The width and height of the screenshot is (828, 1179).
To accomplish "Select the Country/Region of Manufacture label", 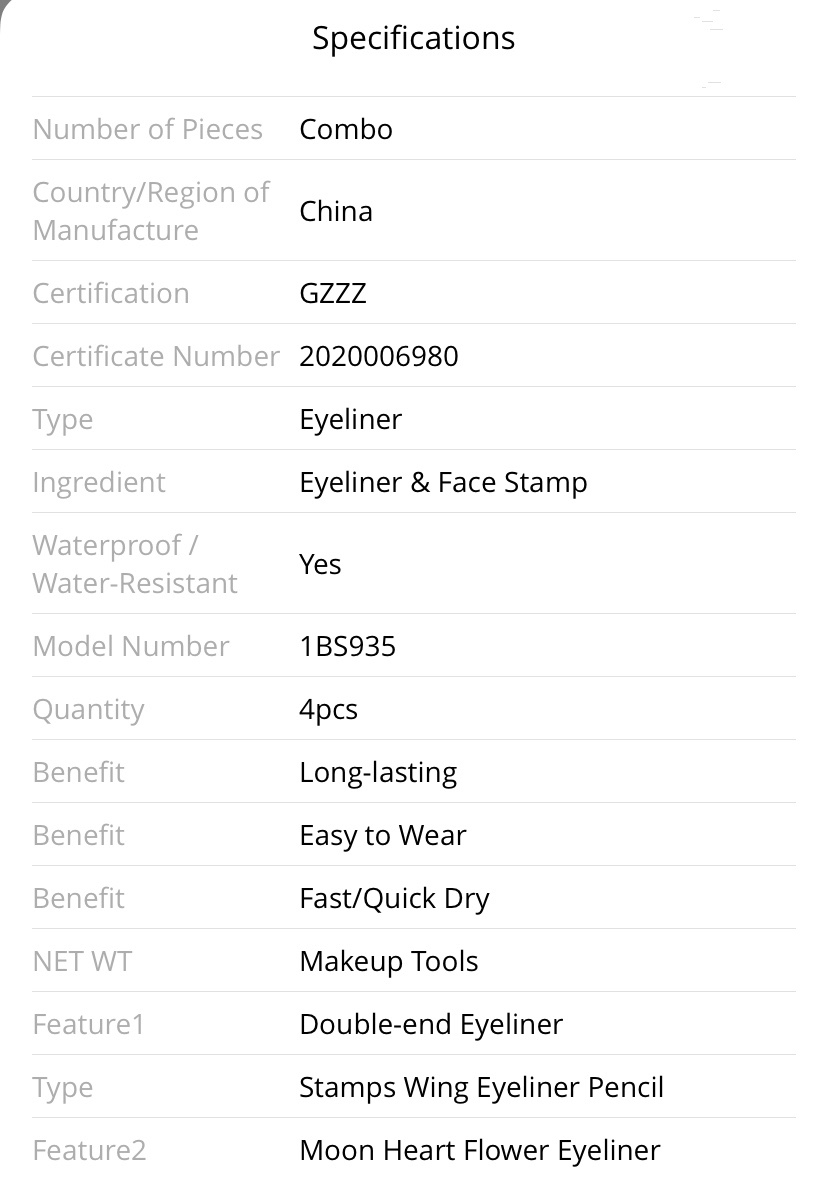I will click(x=150, y=211).
